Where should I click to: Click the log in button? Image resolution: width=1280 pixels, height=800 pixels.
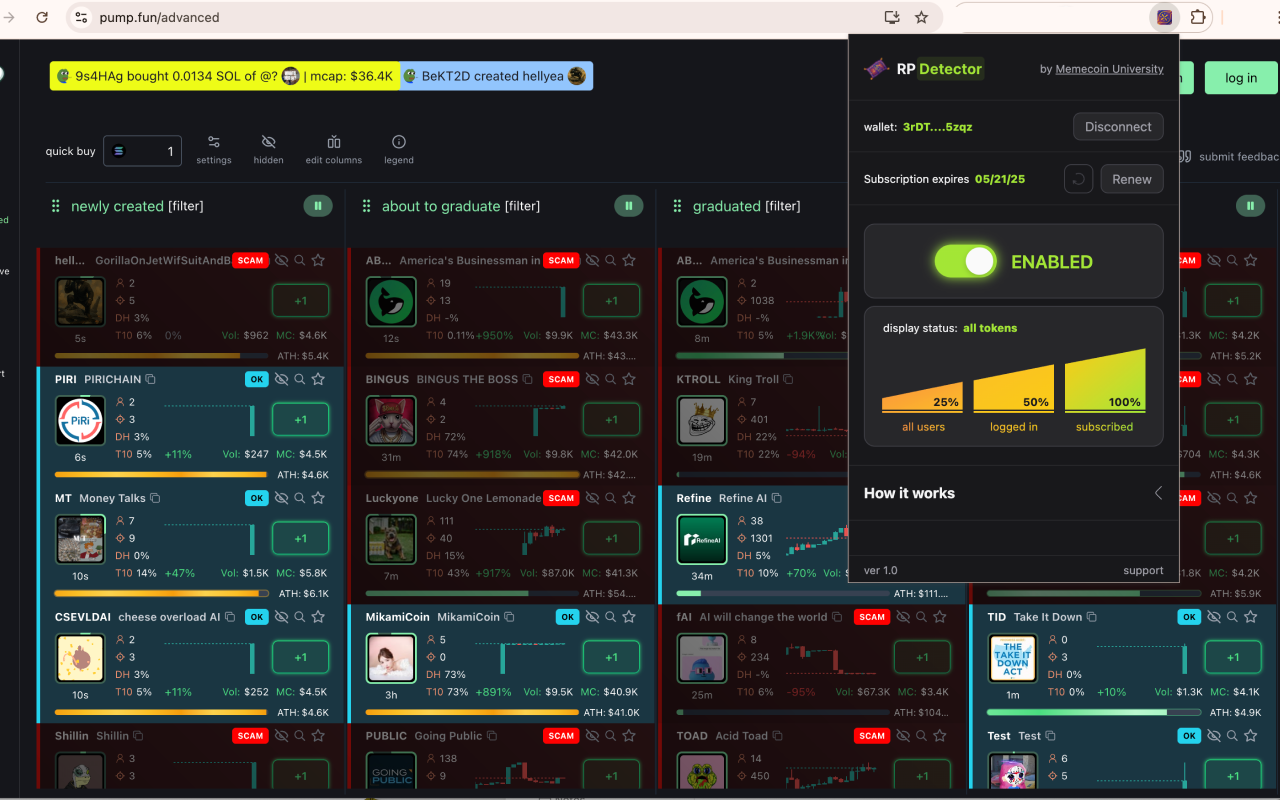[x=1241, y=78]
